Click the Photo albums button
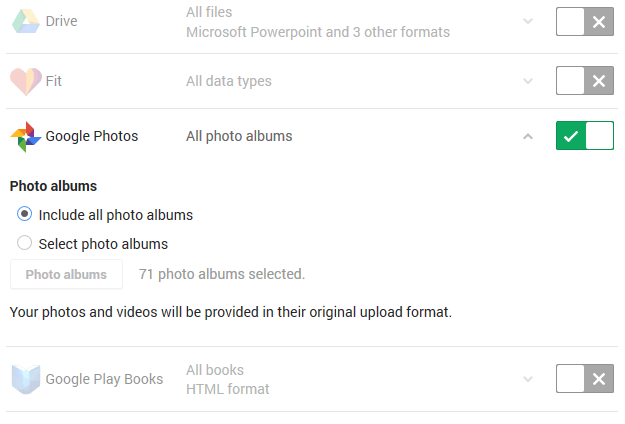Viewport: 625px width, 424px height. click(67, 274)
